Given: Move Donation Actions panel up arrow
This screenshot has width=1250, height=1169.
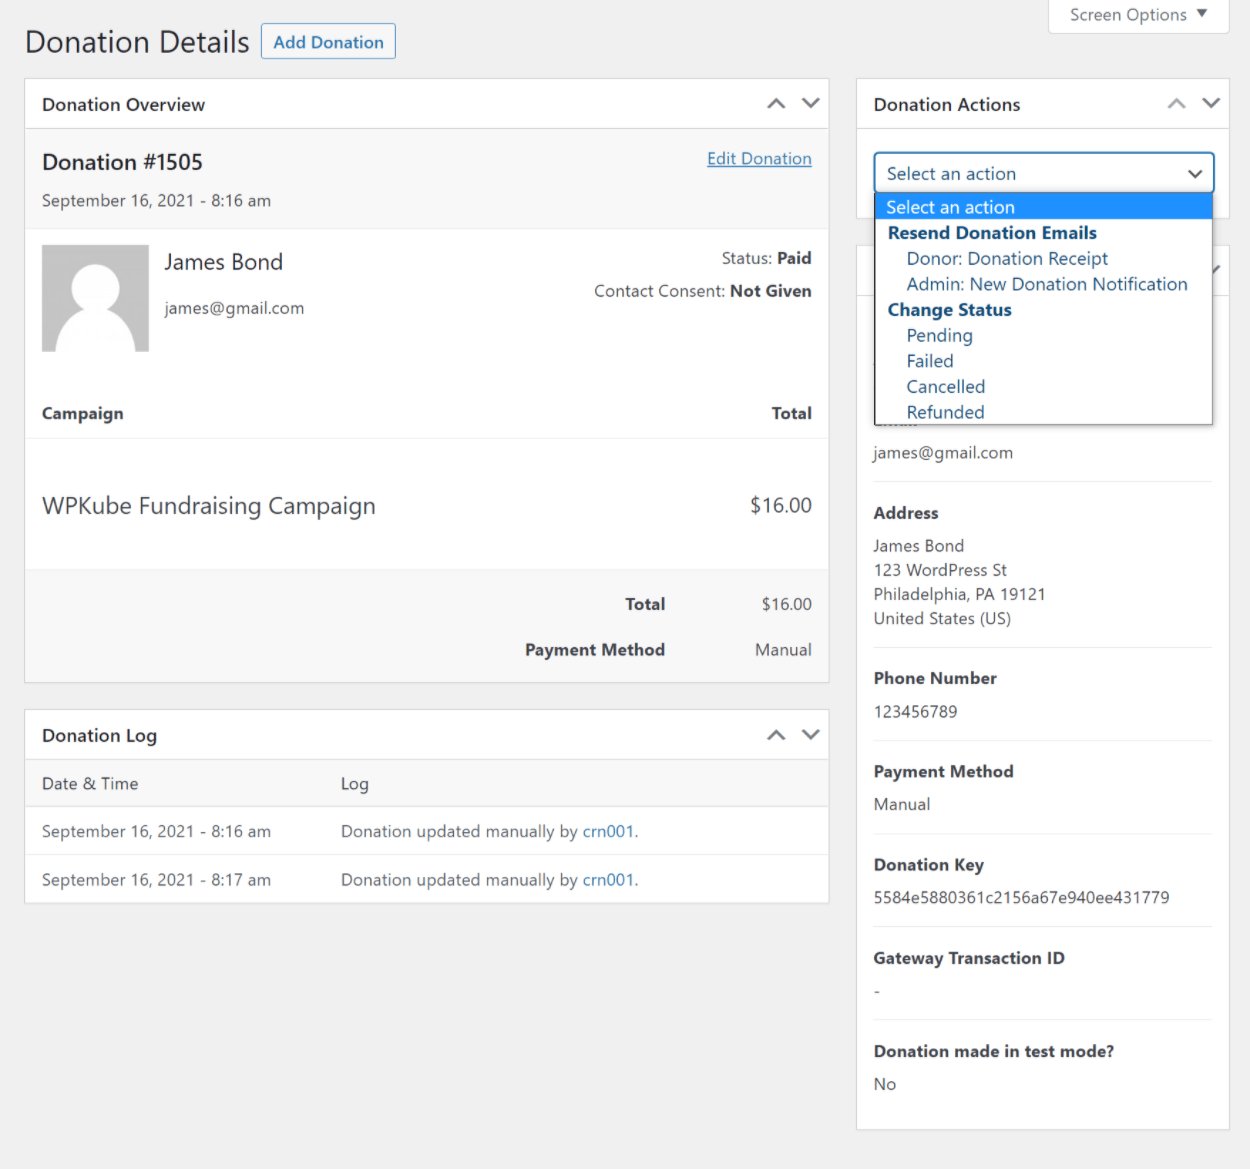Looking at the screenshot, I should [1177, 104].
